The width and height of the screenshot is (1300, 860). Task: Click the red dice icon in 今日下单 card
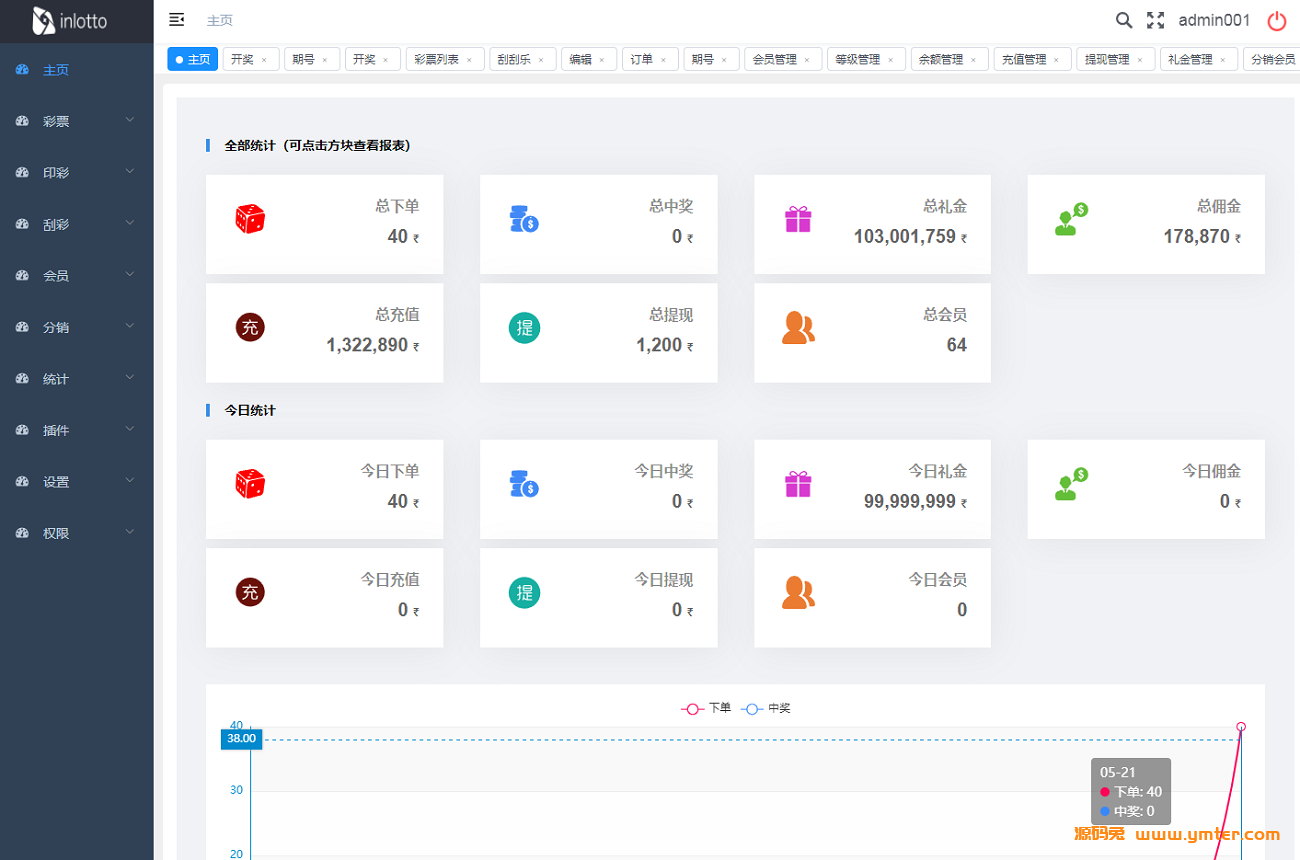tap(250, 484)
